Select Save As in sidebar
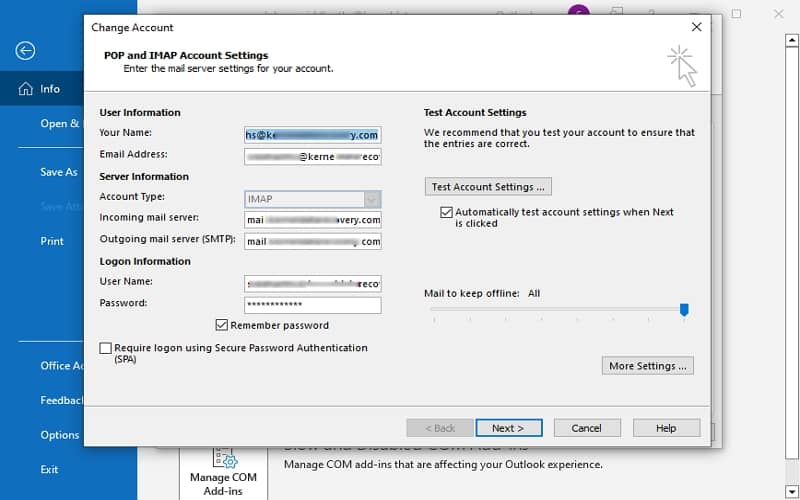 59,172
